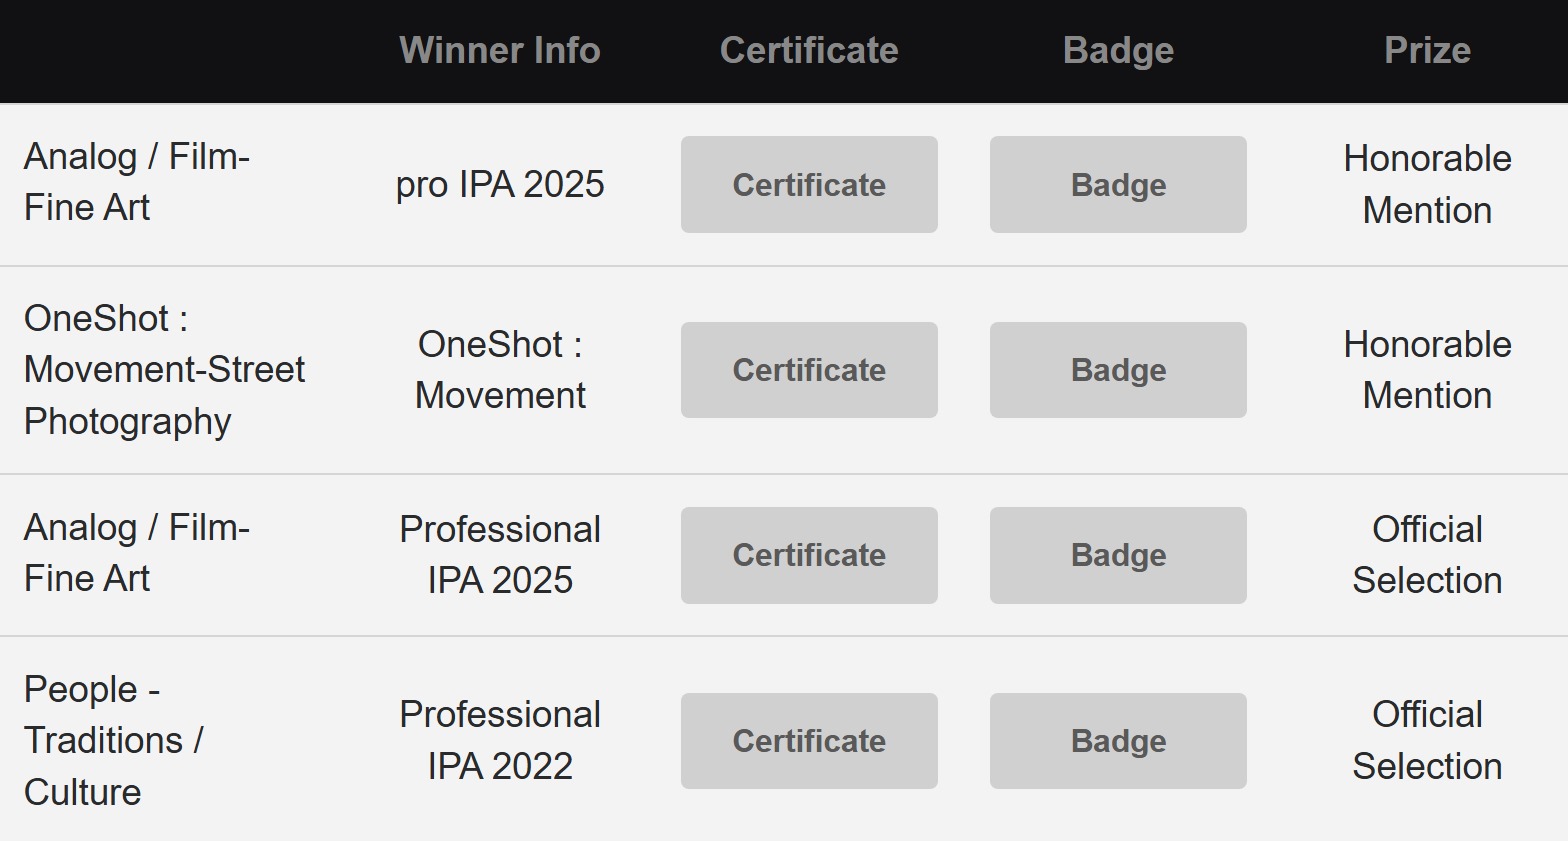
Task: Download Certificate for OneShot Movement-Street Photography
Action: click(x=809, y=370)
